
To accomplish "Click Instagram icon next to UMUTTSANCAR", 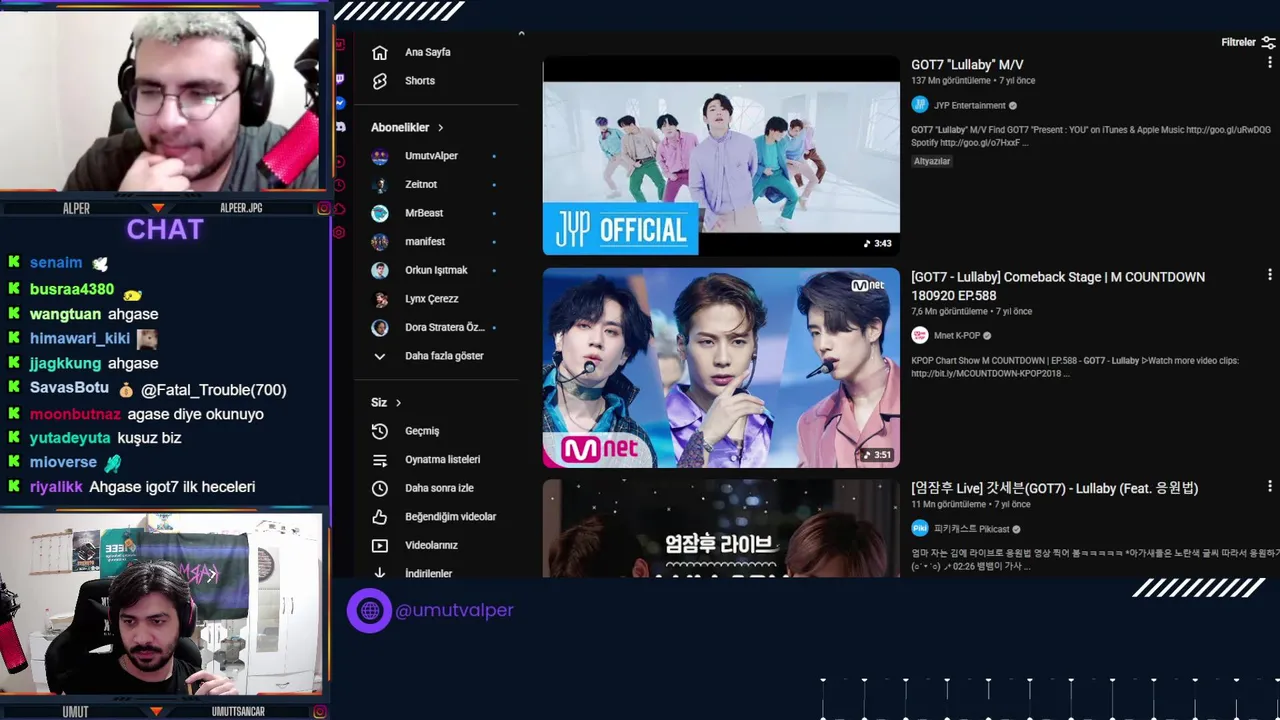I will tap(320, 712).
